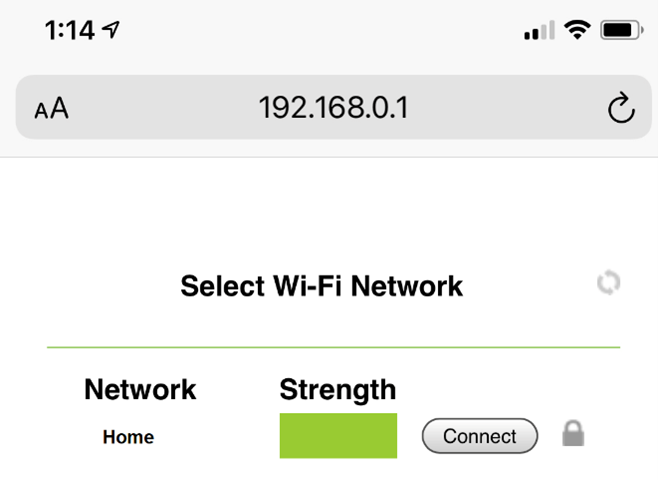Tap the cellular signal bars icon

(538, 32)
